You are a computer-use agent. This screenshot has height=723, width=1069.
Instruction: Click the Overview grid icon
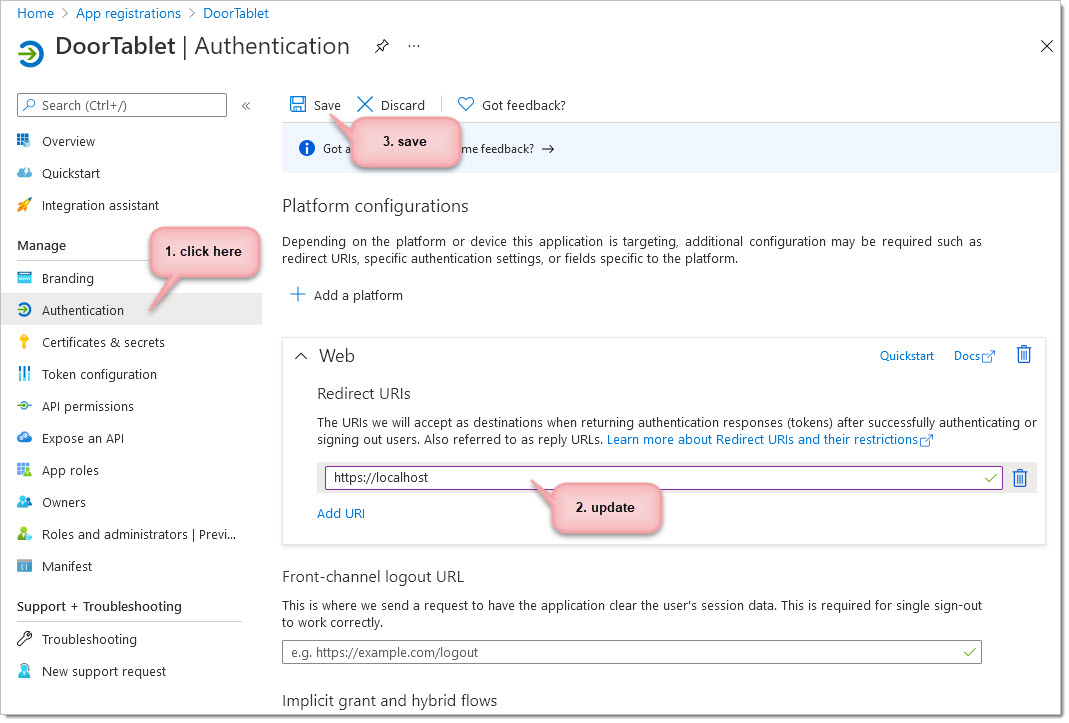[x=24, y=141]
